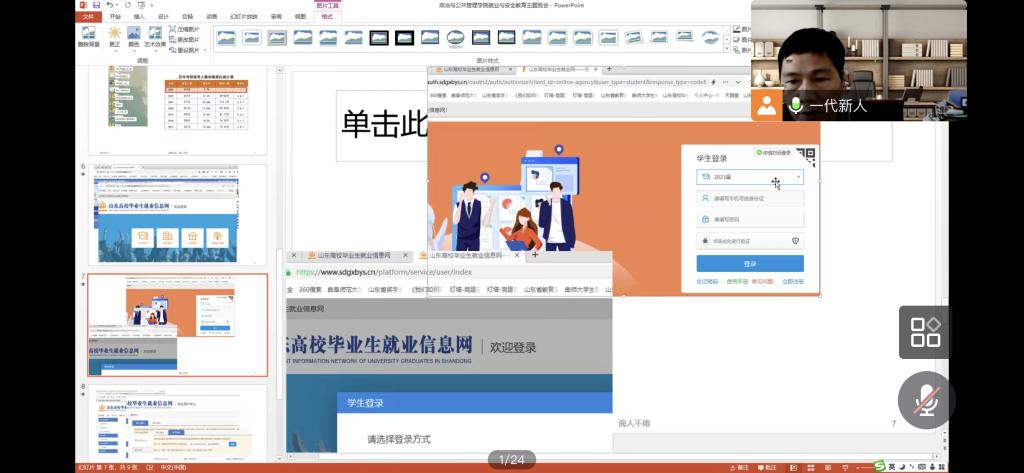The width and height of the screenshot is (1024, 473).
Task: Click the save icon in quick access toolbar
Action: click(x=97, y=5)
